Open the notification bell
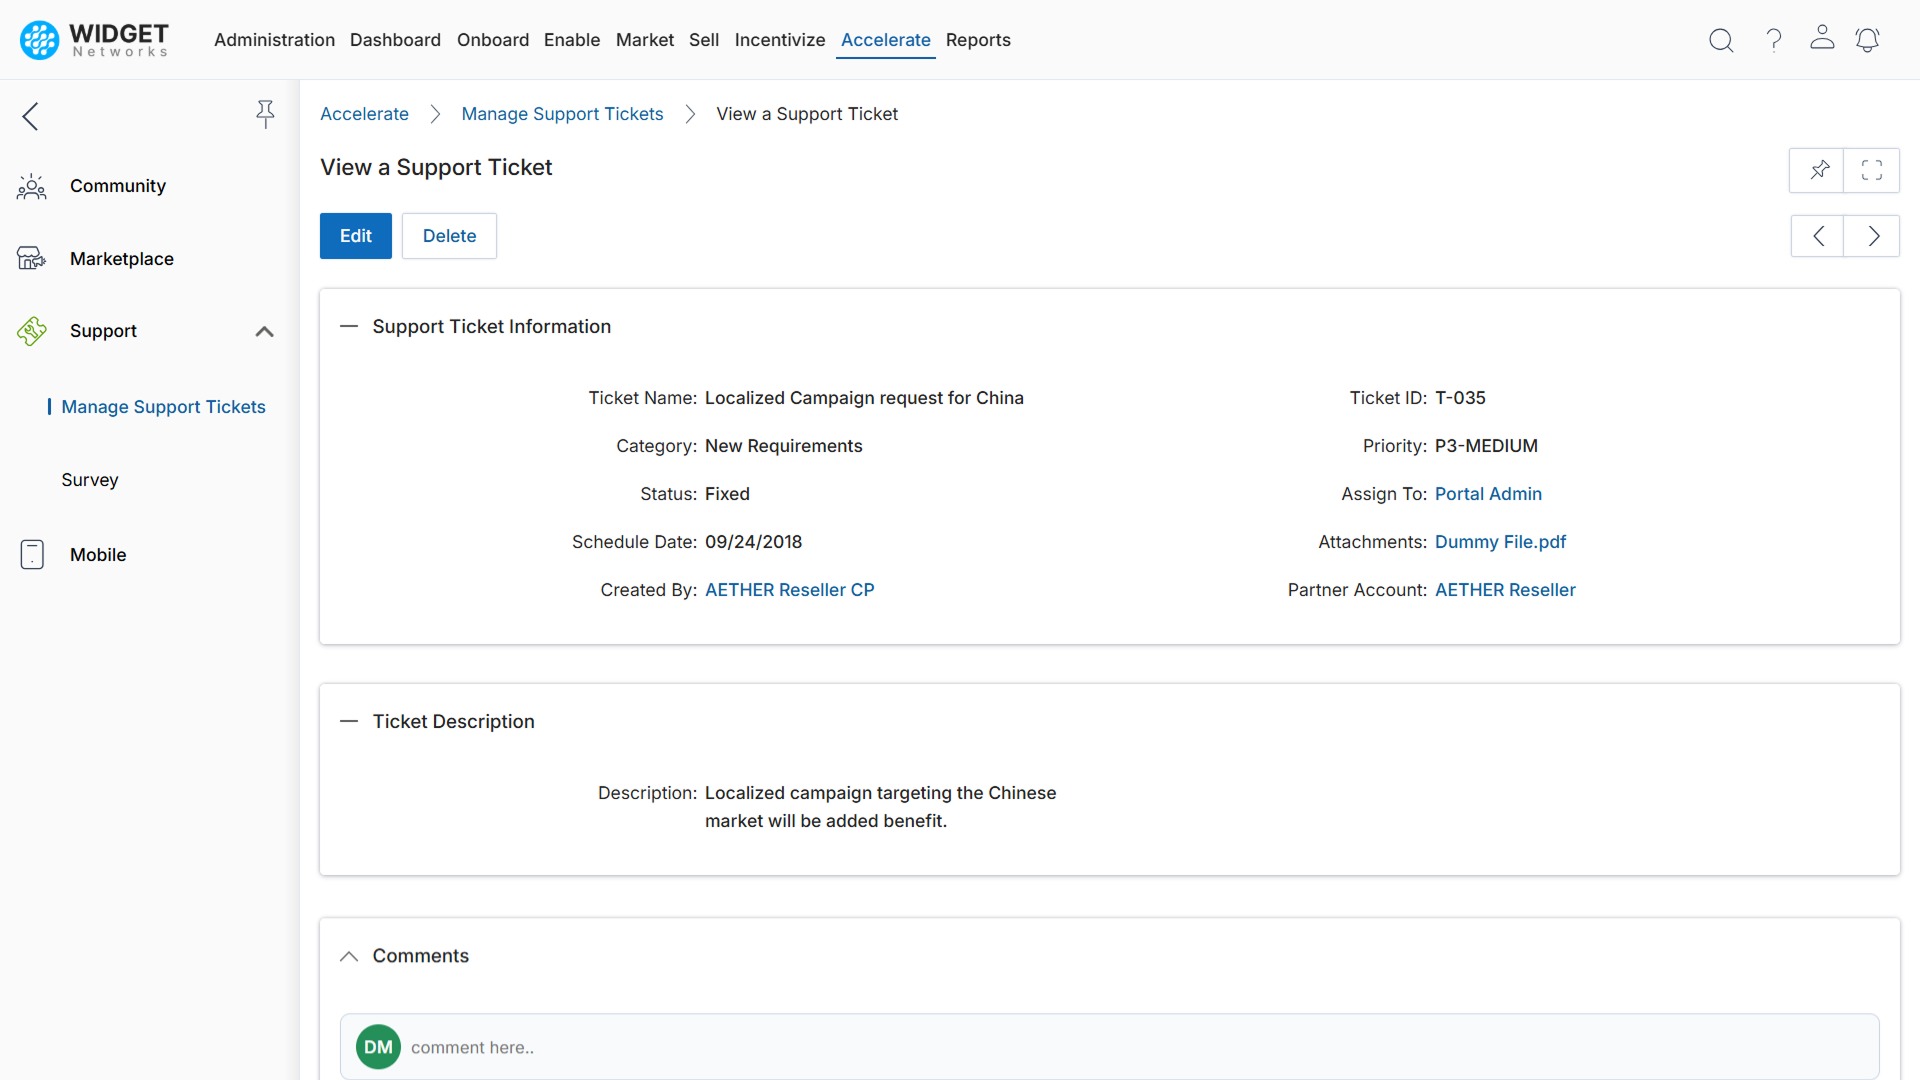The image size is (1920, 1080). click(x=1868, y=40)
